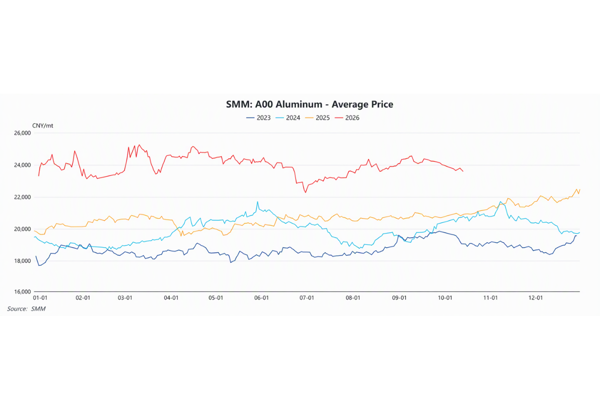Select the 26,000 y-axis label
This screenshot has height=400, width=600.
pos(22,133)
